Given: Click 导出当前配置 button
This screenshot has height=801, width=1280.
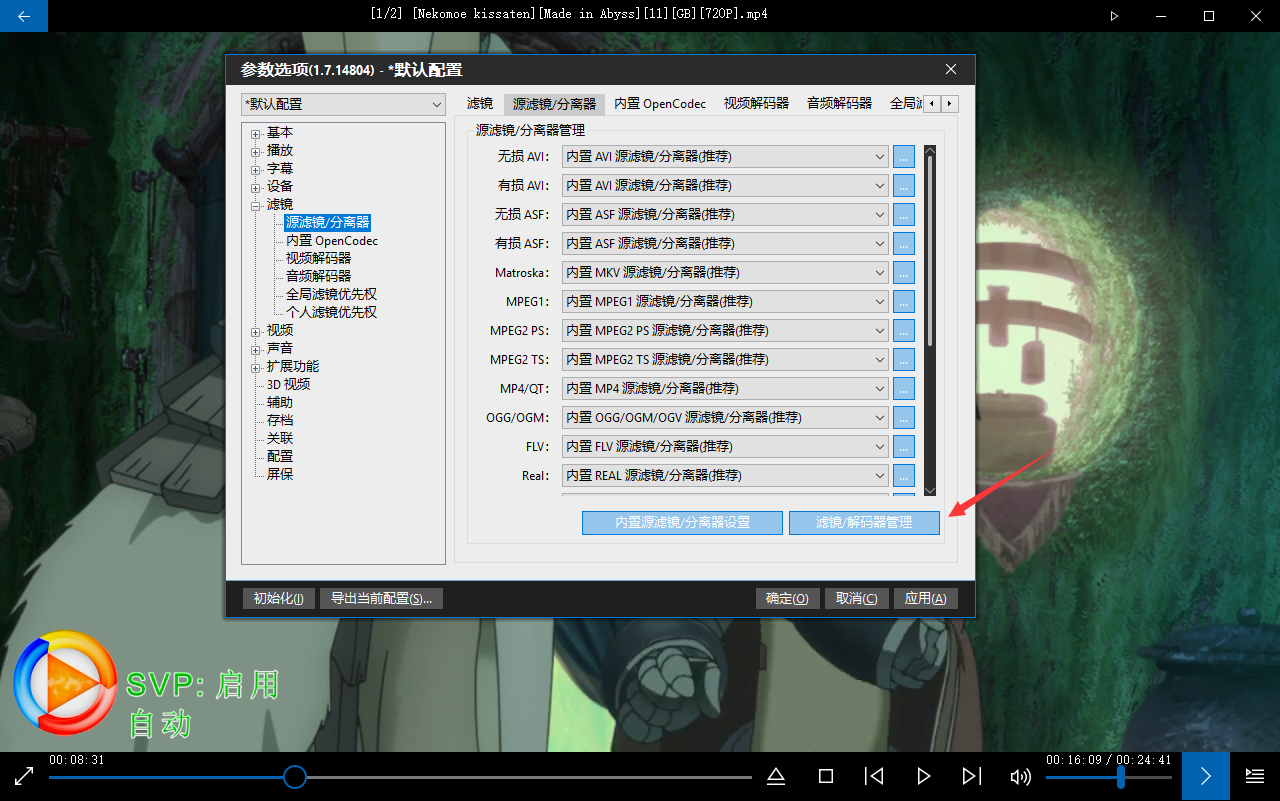Looking at the screenshot, I should coord(382,599).
